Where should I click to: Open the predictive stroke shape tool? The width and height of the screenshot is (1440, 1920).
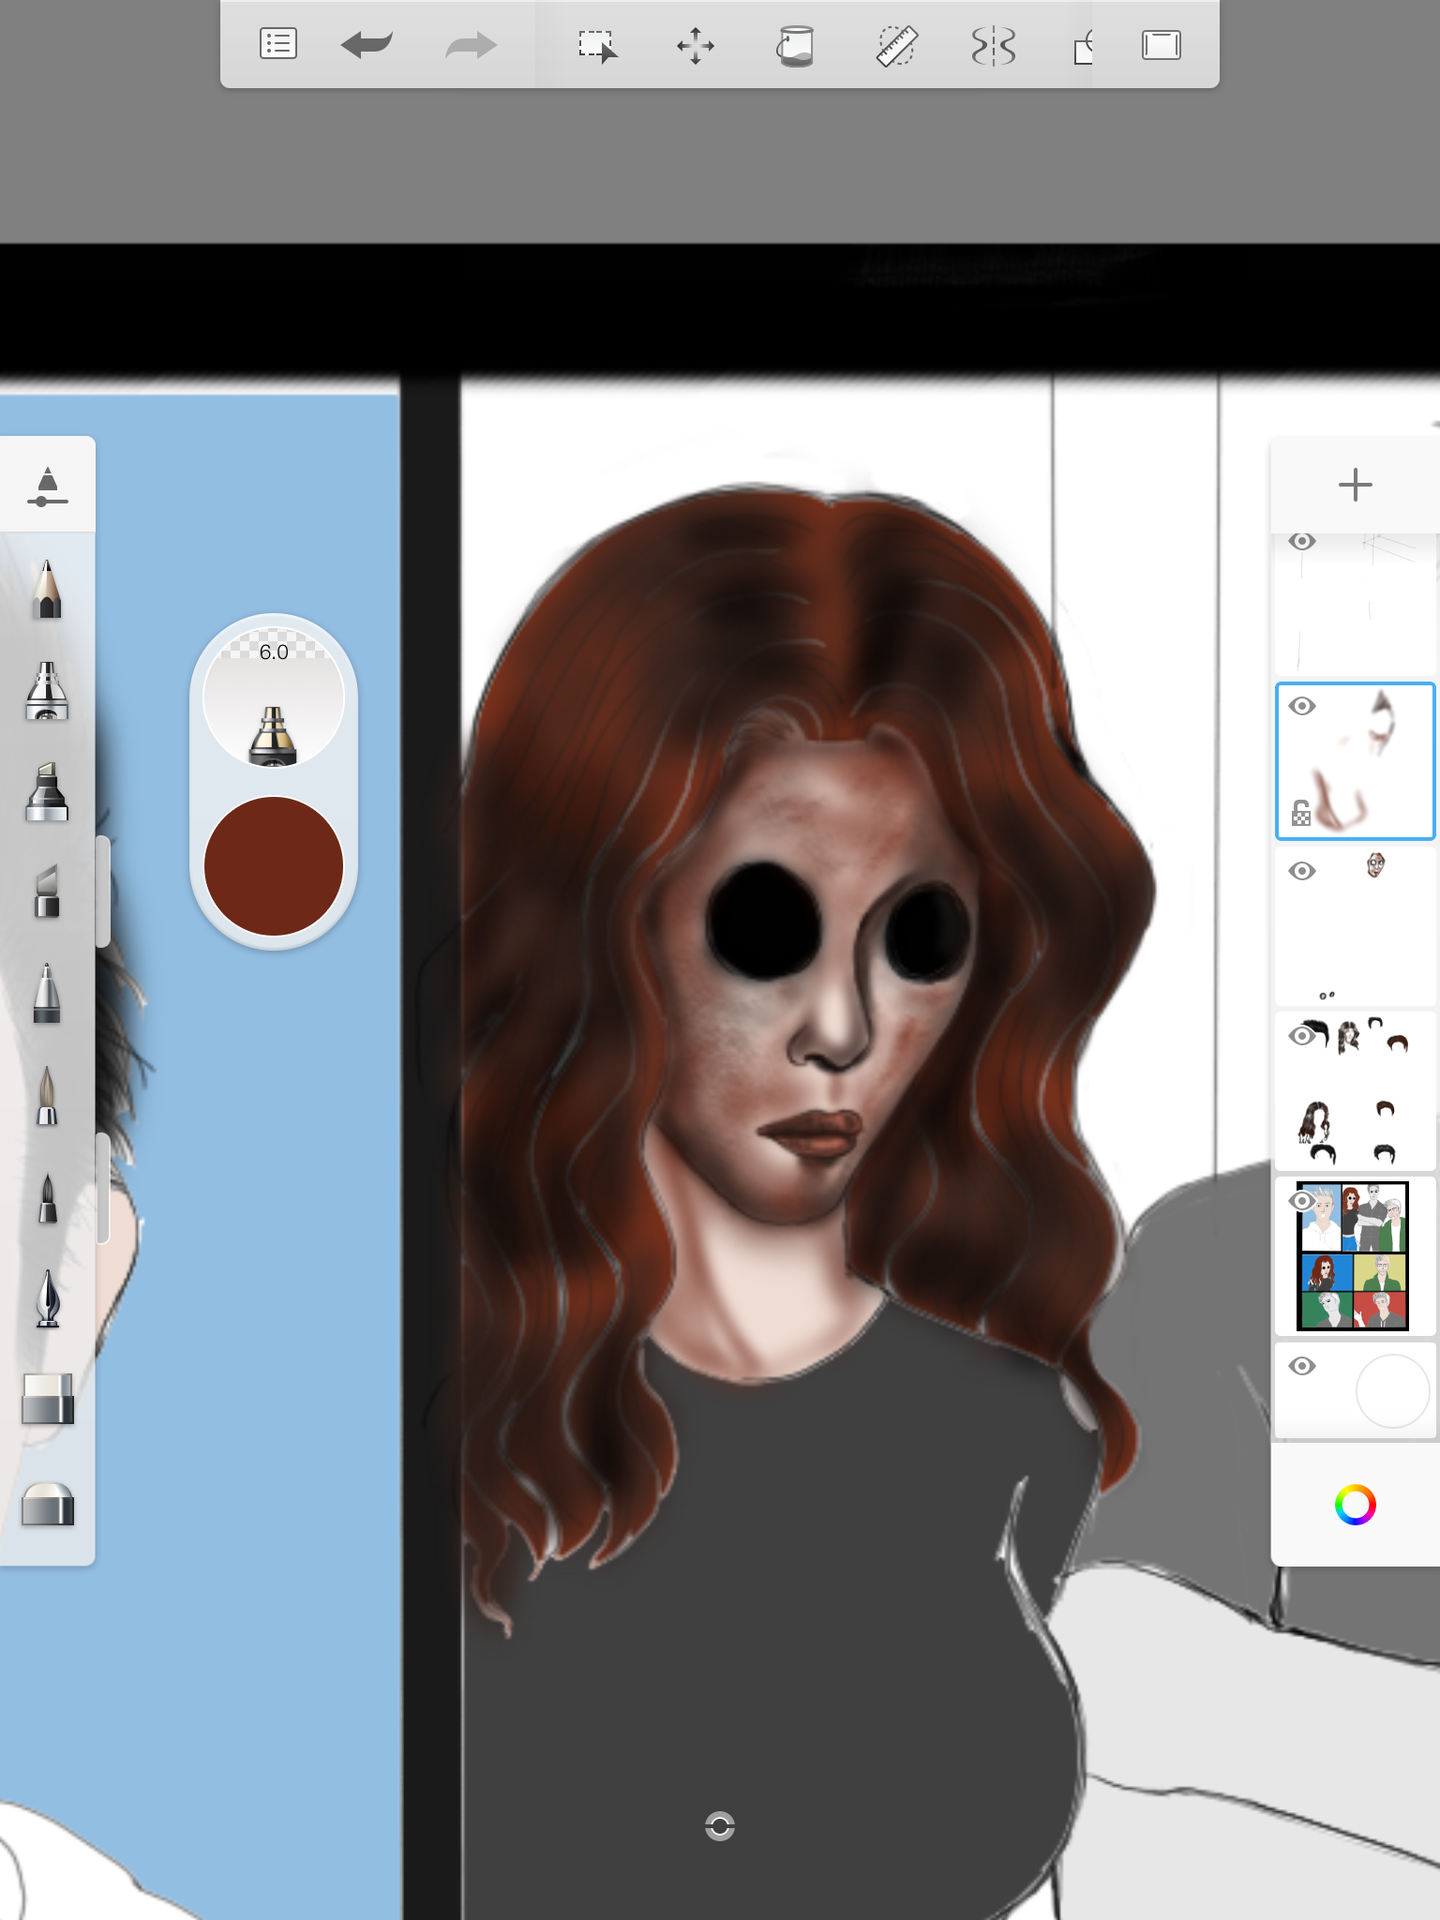tap(1083, 46)
